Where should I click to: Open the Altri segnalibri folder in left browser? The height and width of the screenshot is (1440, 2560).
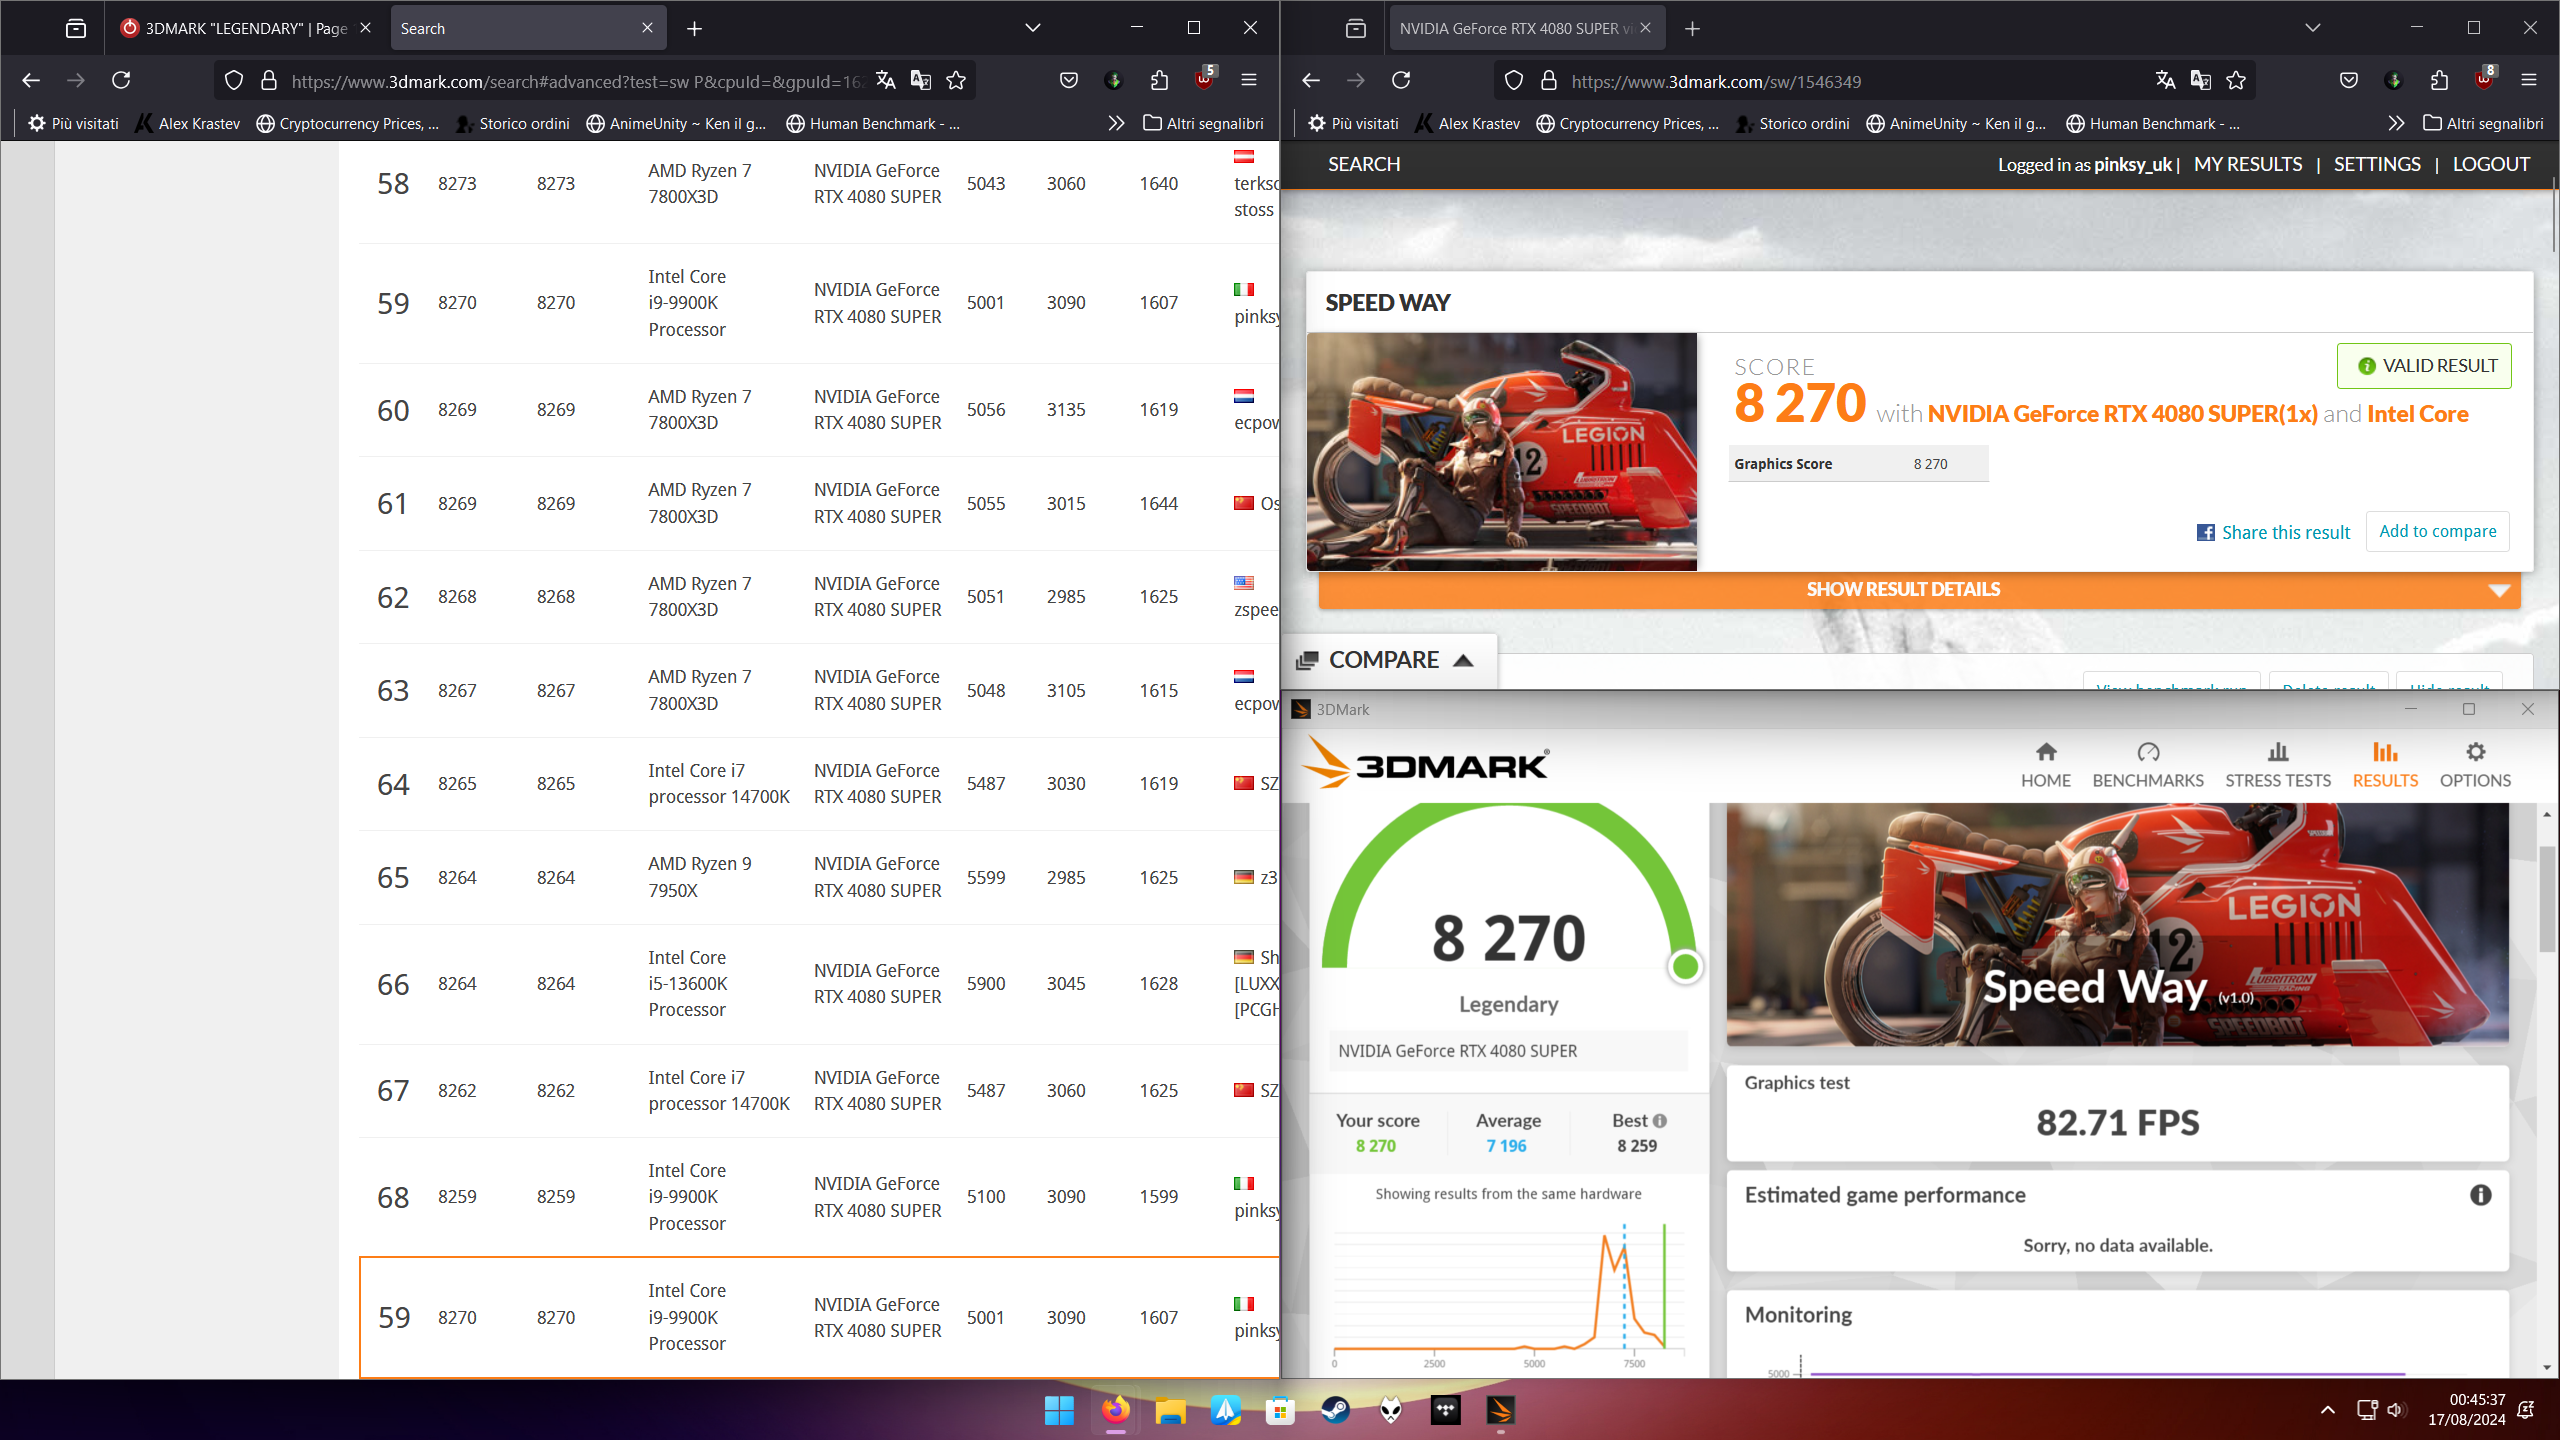[x=1203, y=123]
